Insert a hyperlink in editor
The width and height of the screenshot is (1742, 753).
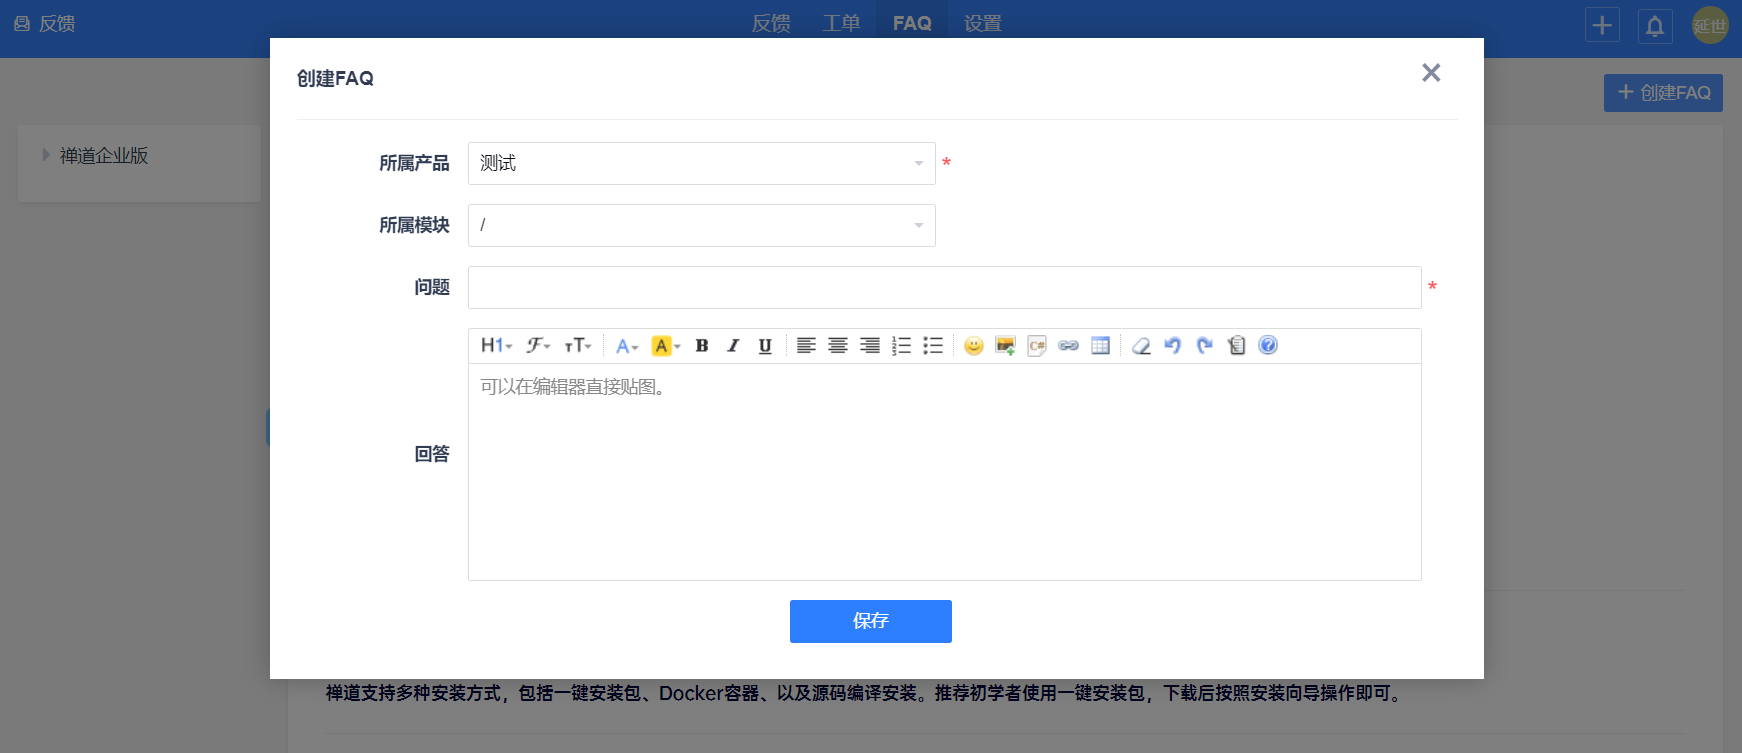[1069, 346]
